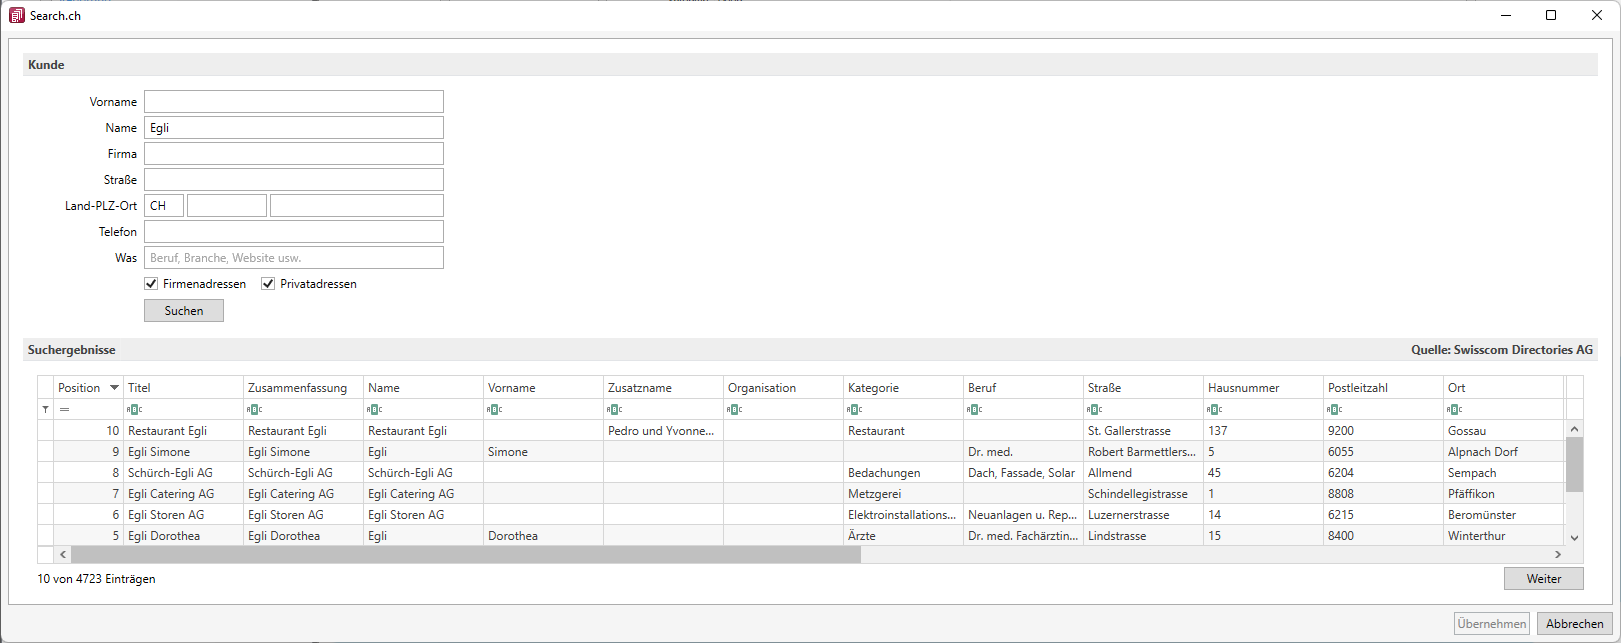Click the vertical scrollbar thumb of results
Viewport: 1621px width, 643px height.
pyautogui.click(x=1574, y=465)
